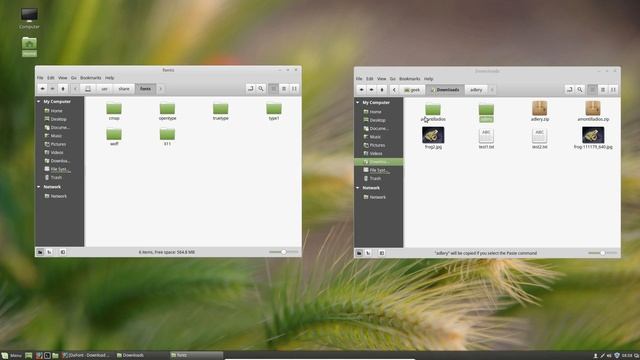This screenshot has height=360, width=640.
Task: Click the 'usr' path button in Fonts window
Action: [104, 89]
